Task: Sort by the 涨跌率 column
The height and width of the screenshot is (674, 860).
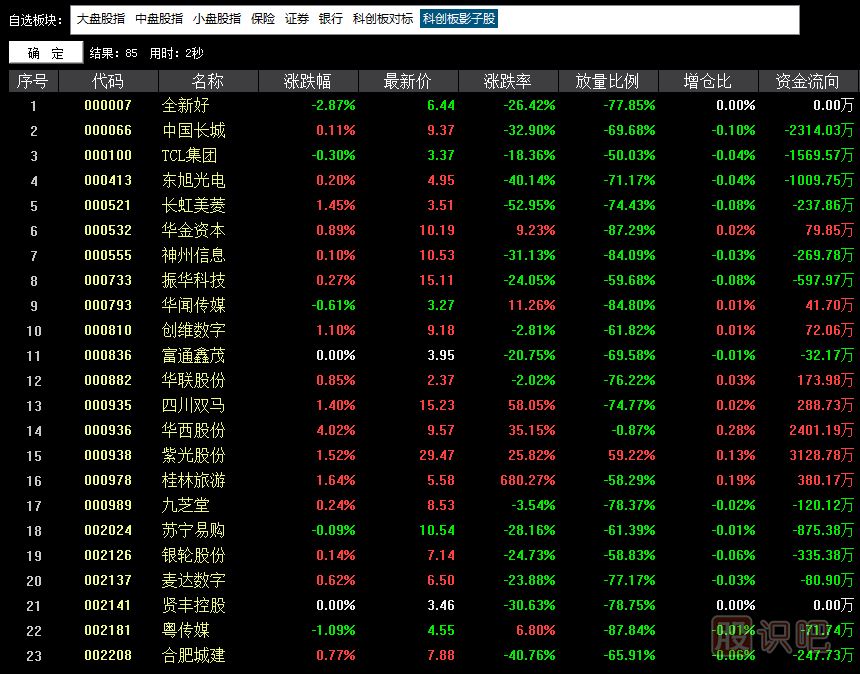Action: tap(506, 81)
